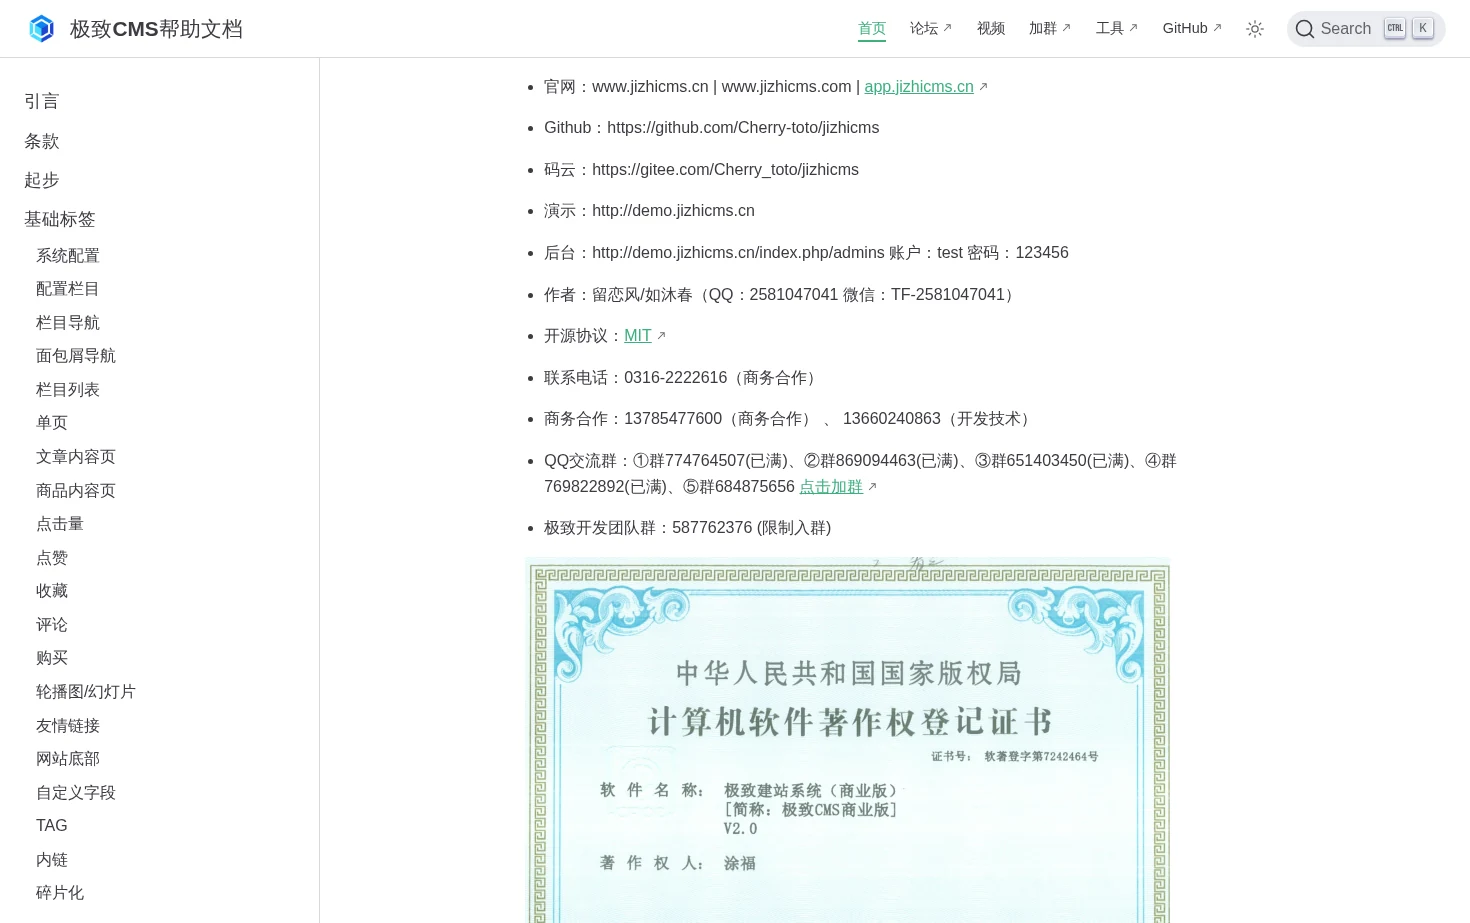Open the Search box in header
The image size is (1470, 923).
click(1366, 29)
